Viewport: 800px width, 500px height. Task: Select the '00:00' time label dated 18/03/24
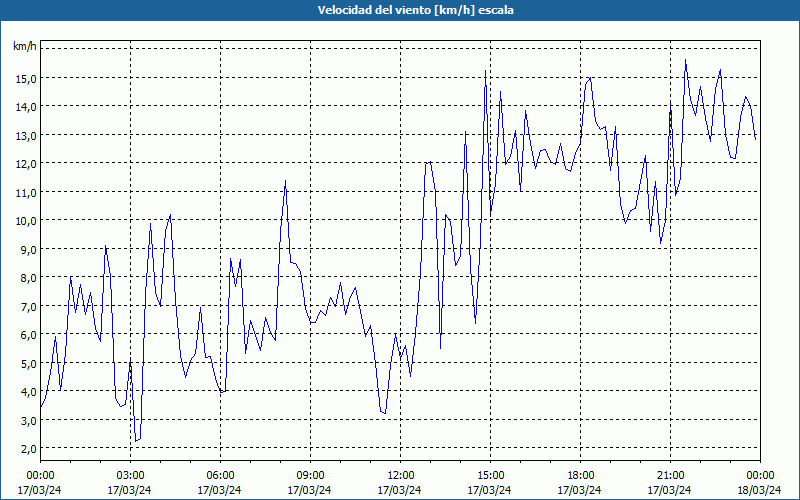[x=760, y=476]
